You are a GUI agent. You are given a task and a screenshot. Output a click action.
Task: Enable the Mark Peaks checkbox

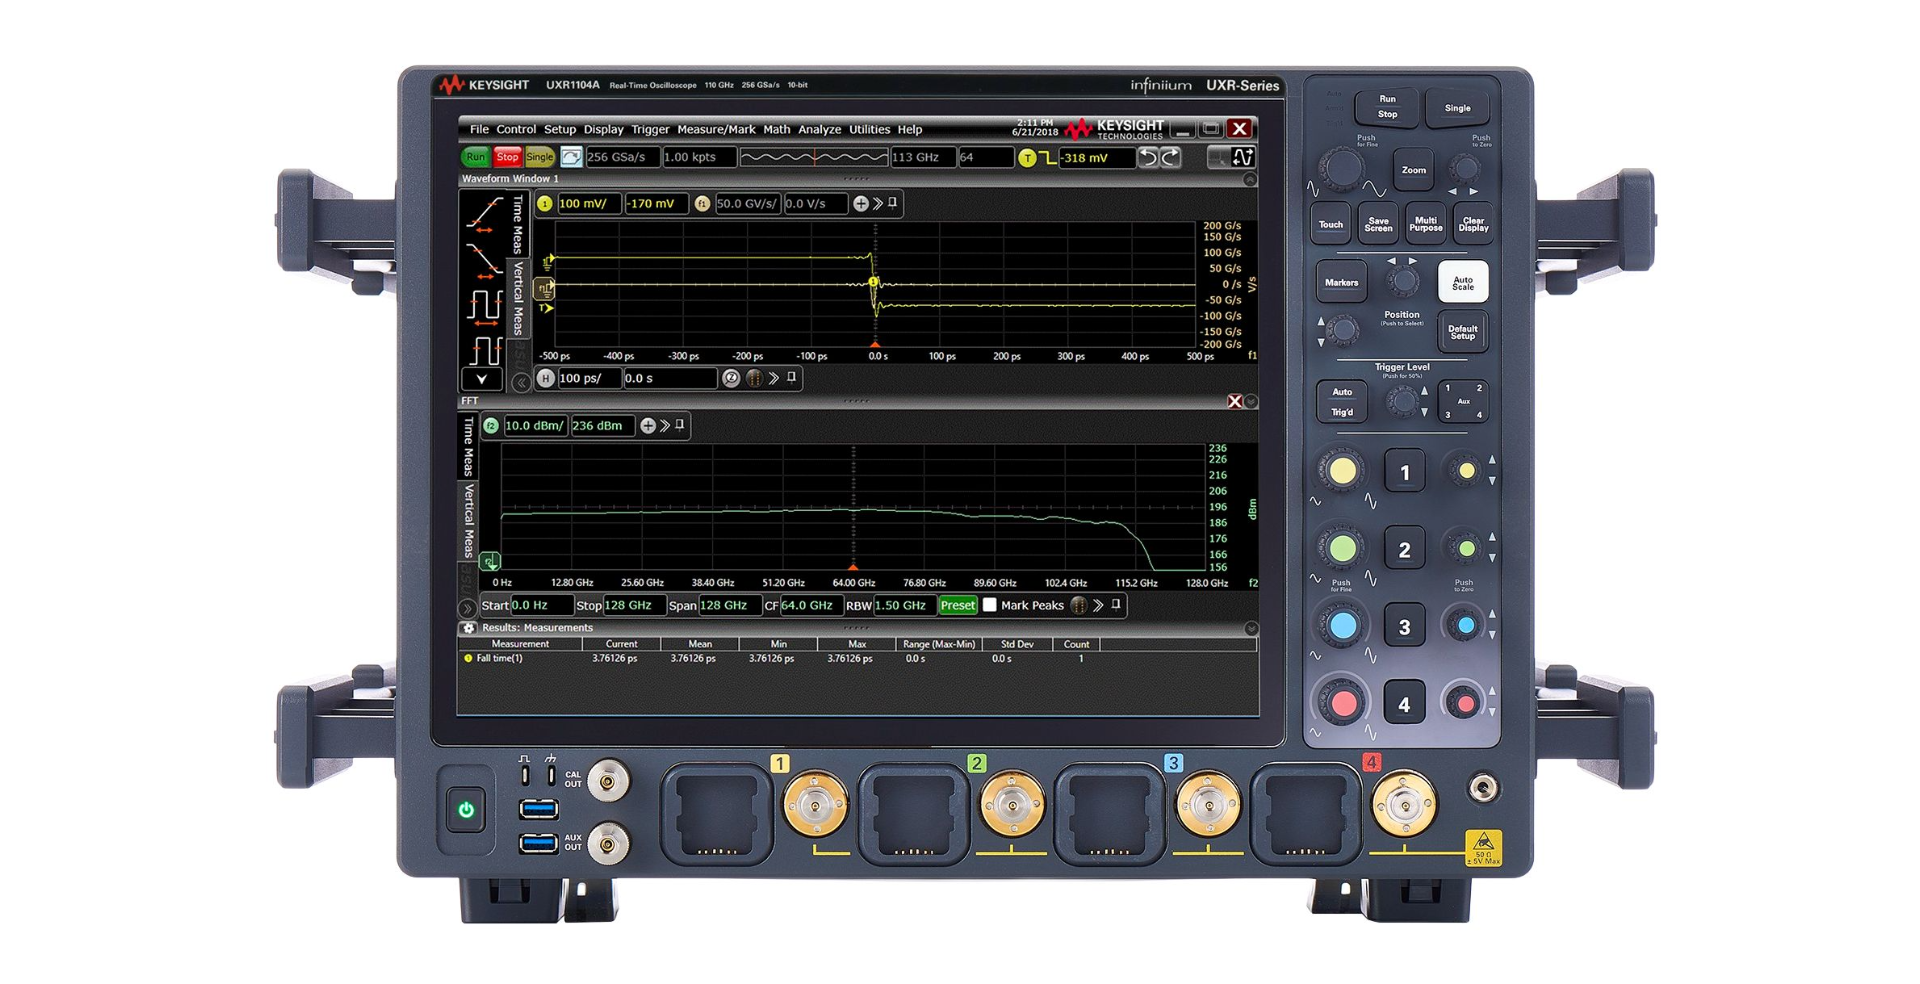click(989, 605)
